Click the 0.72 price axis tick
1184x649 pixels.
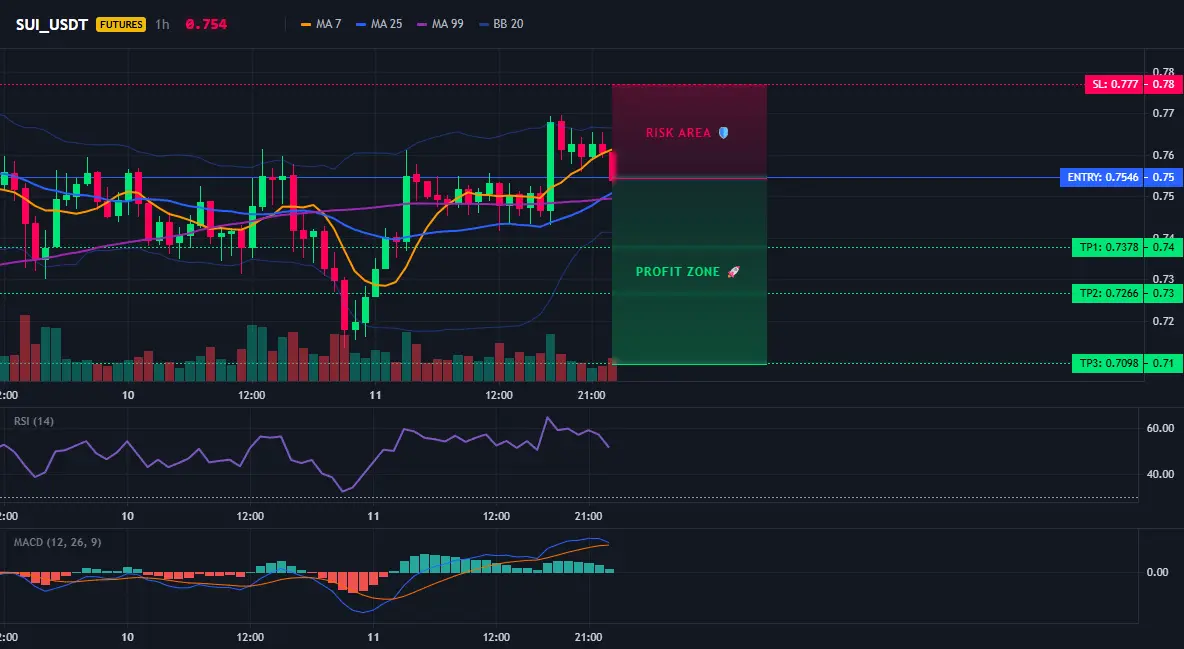coord(1164,321)
